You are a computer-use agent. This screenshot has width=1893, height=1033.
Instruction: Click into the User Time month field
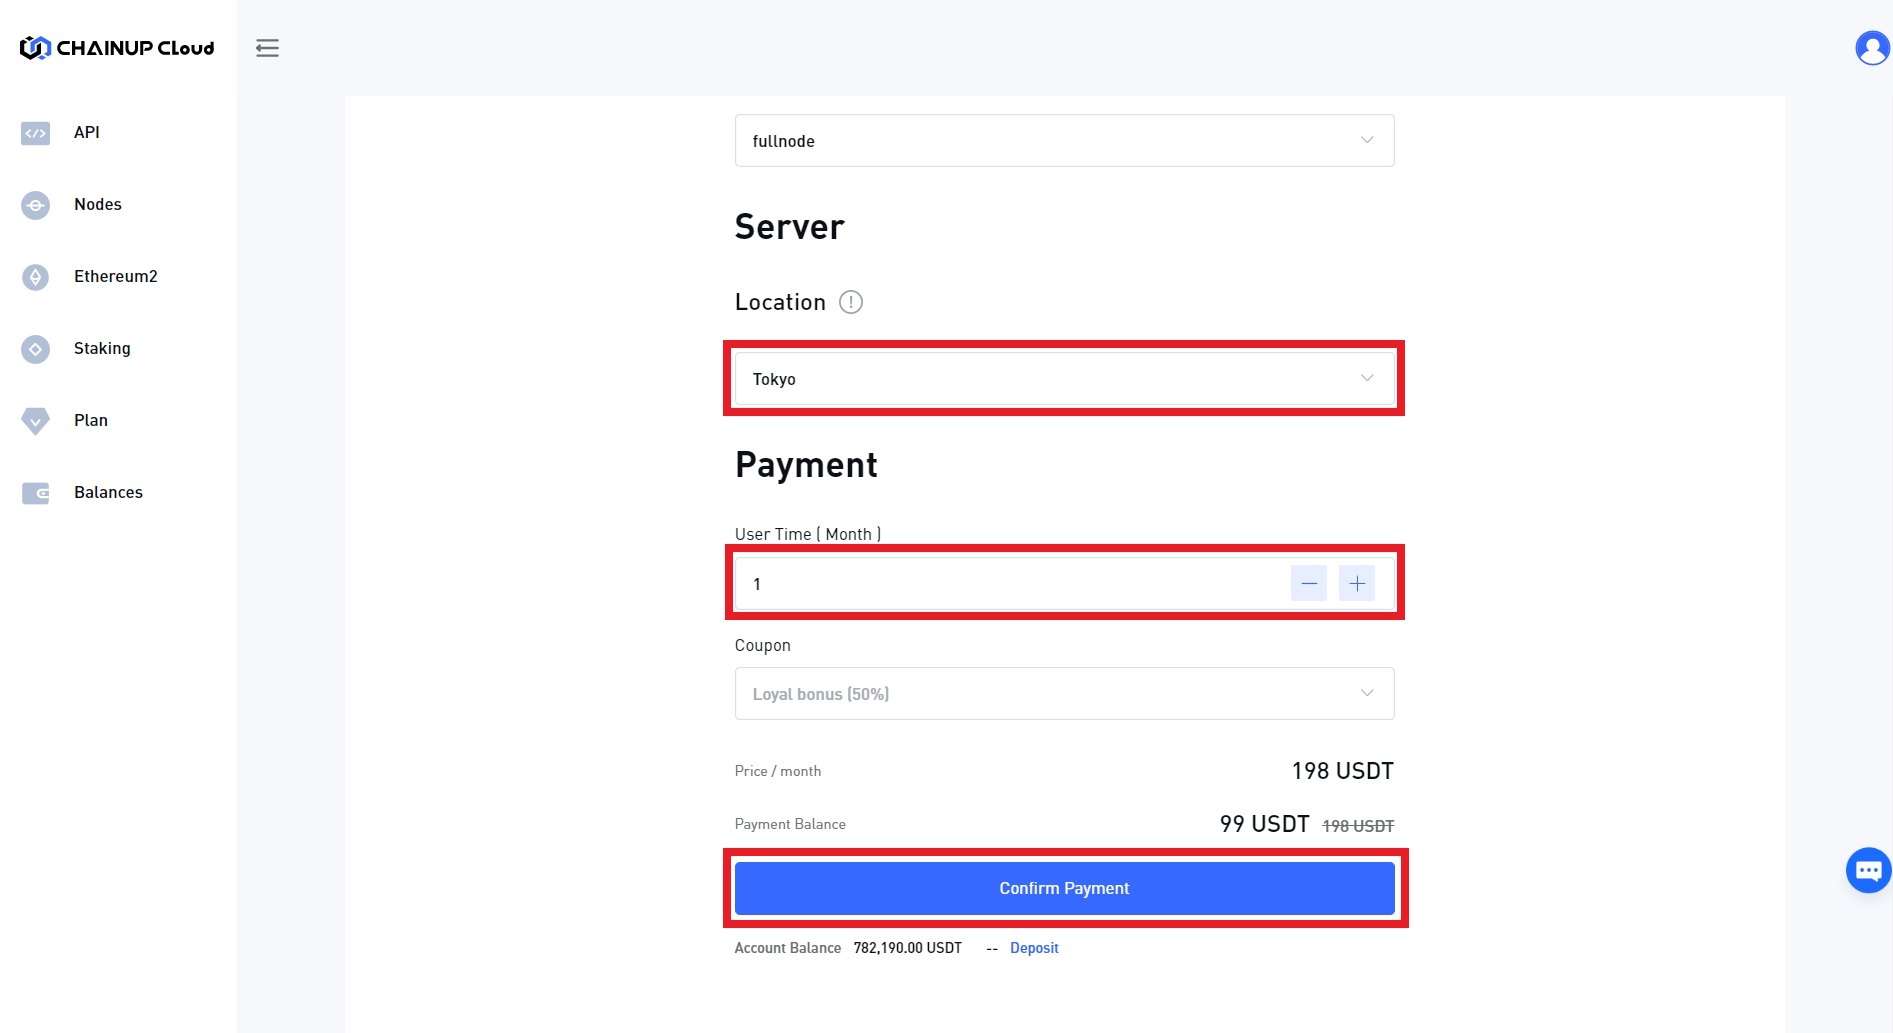[1010, 584]
